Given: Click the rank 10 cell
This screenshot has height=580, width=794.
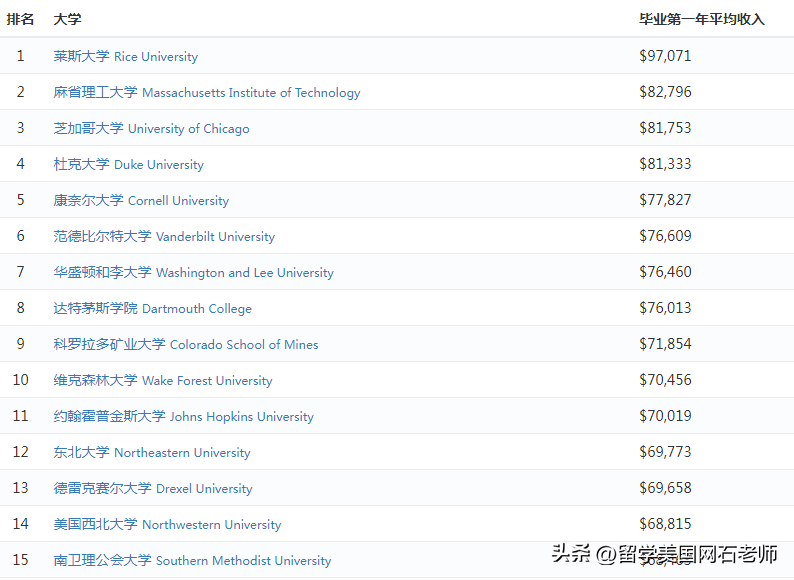Looking at the screenshot, I should coord(21,380).
